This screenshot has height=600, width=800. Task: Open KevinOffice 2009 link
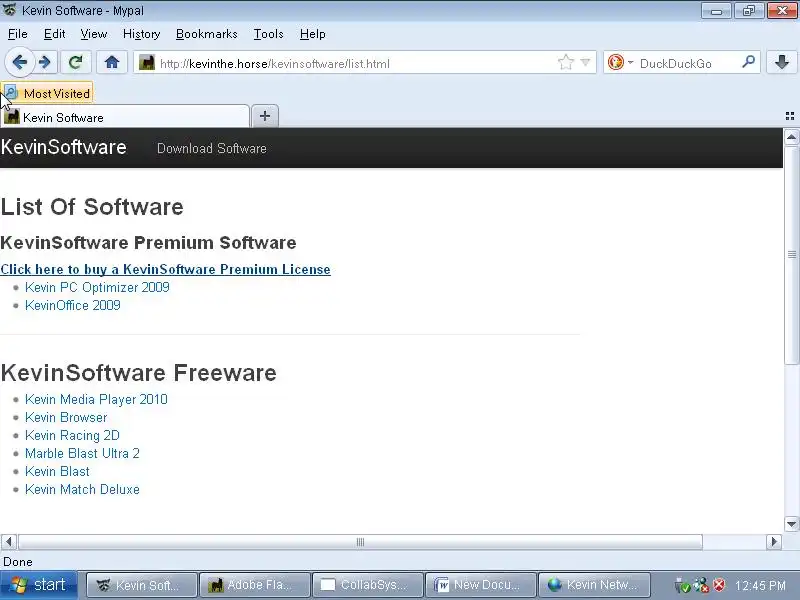(x=73, y=305)
